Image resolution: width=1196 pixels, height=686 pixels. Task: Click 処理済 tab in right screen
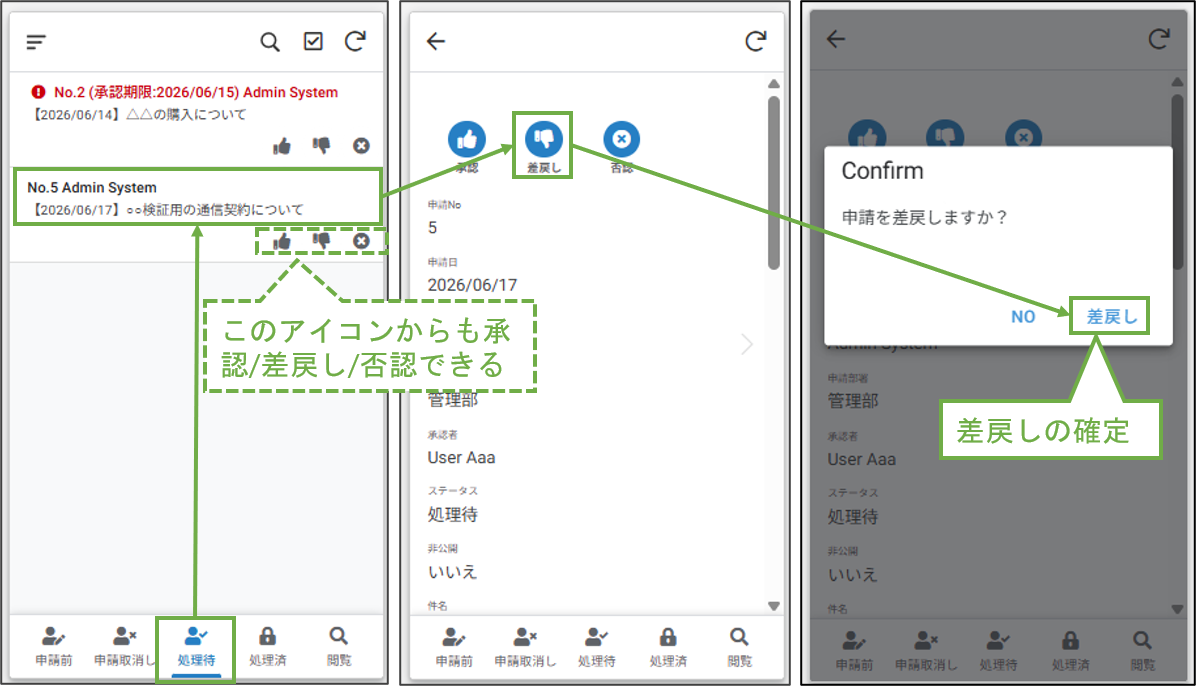(x=1070, y=651)
